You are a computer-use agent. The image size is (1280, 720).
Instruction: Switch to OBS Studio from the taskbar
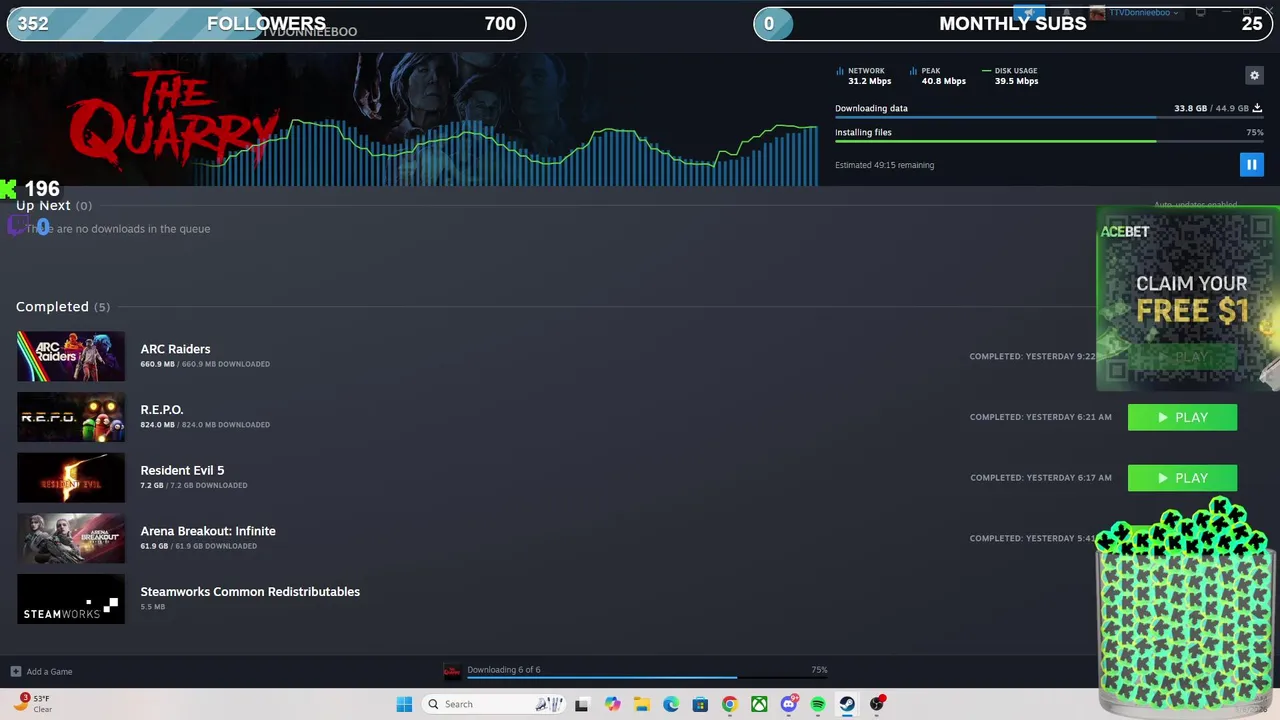pyautogui.click(x=877, y=704)
